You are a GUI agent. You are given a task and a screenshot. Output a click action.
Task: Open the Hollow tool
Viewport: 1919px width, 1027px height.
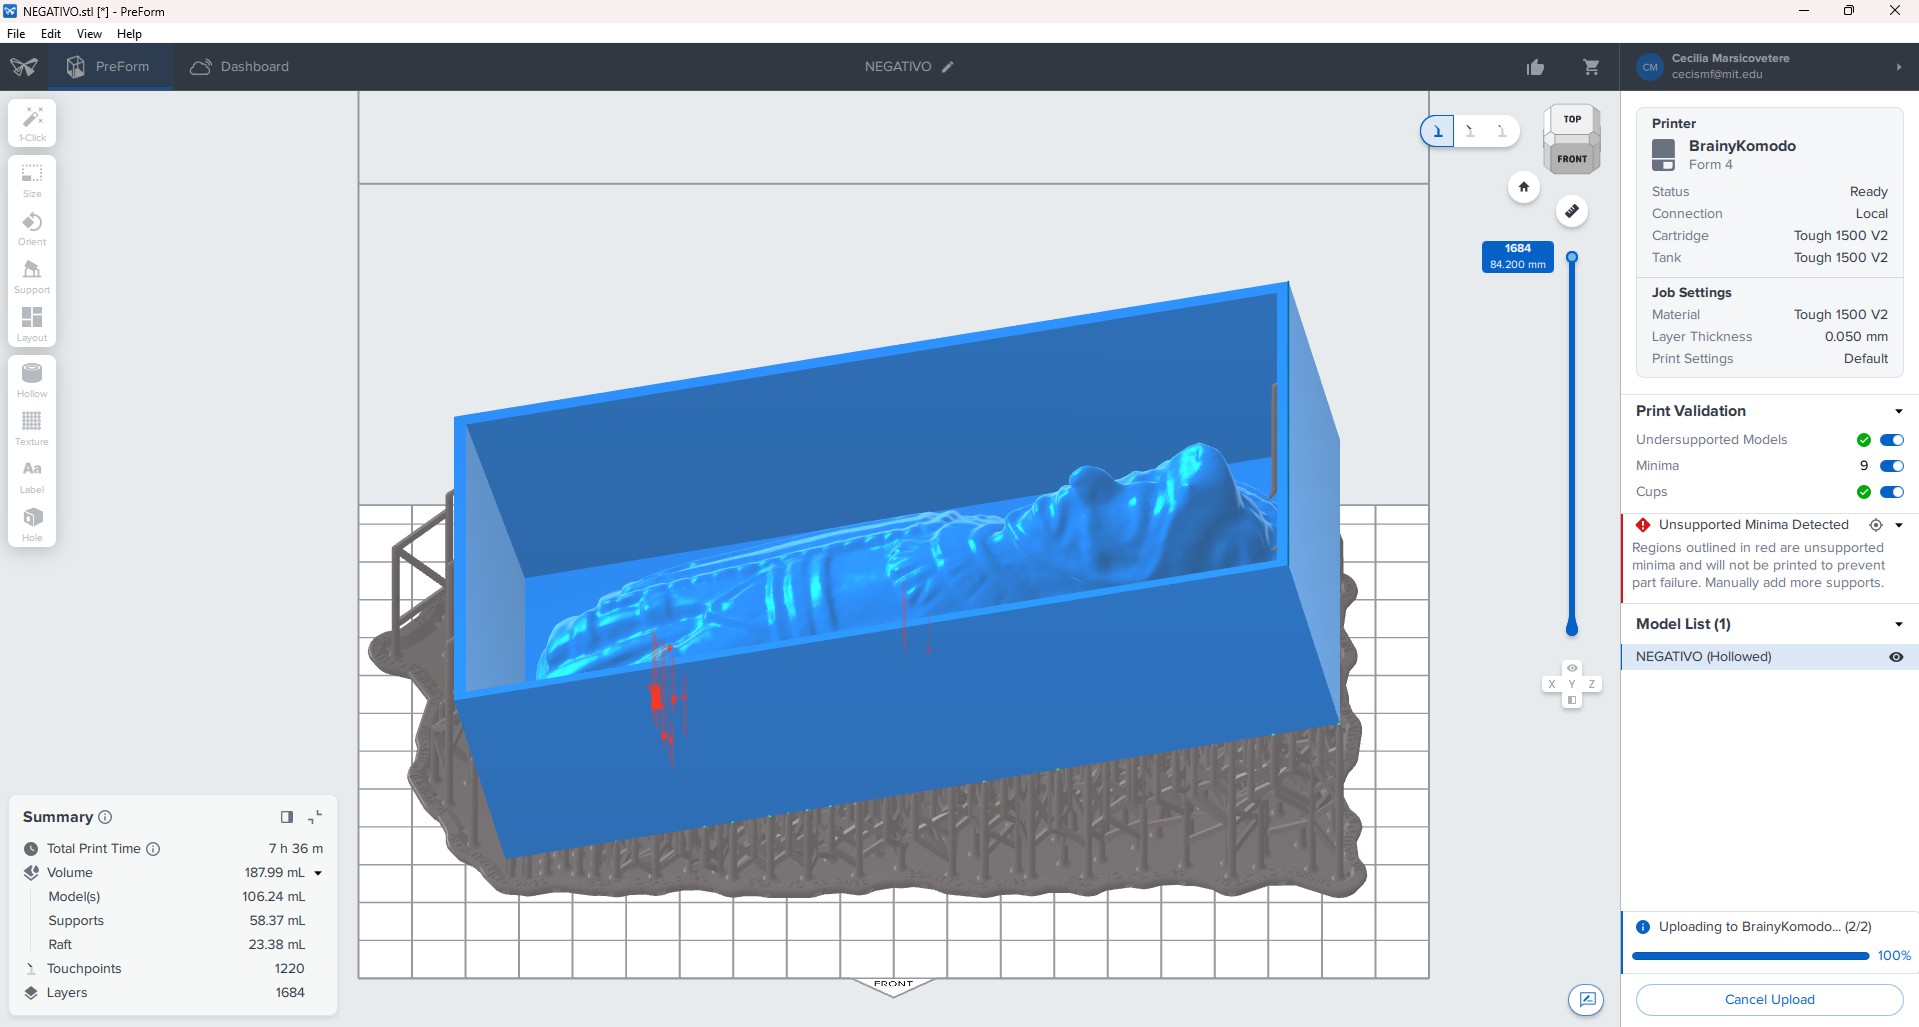[x=32, y=379]
